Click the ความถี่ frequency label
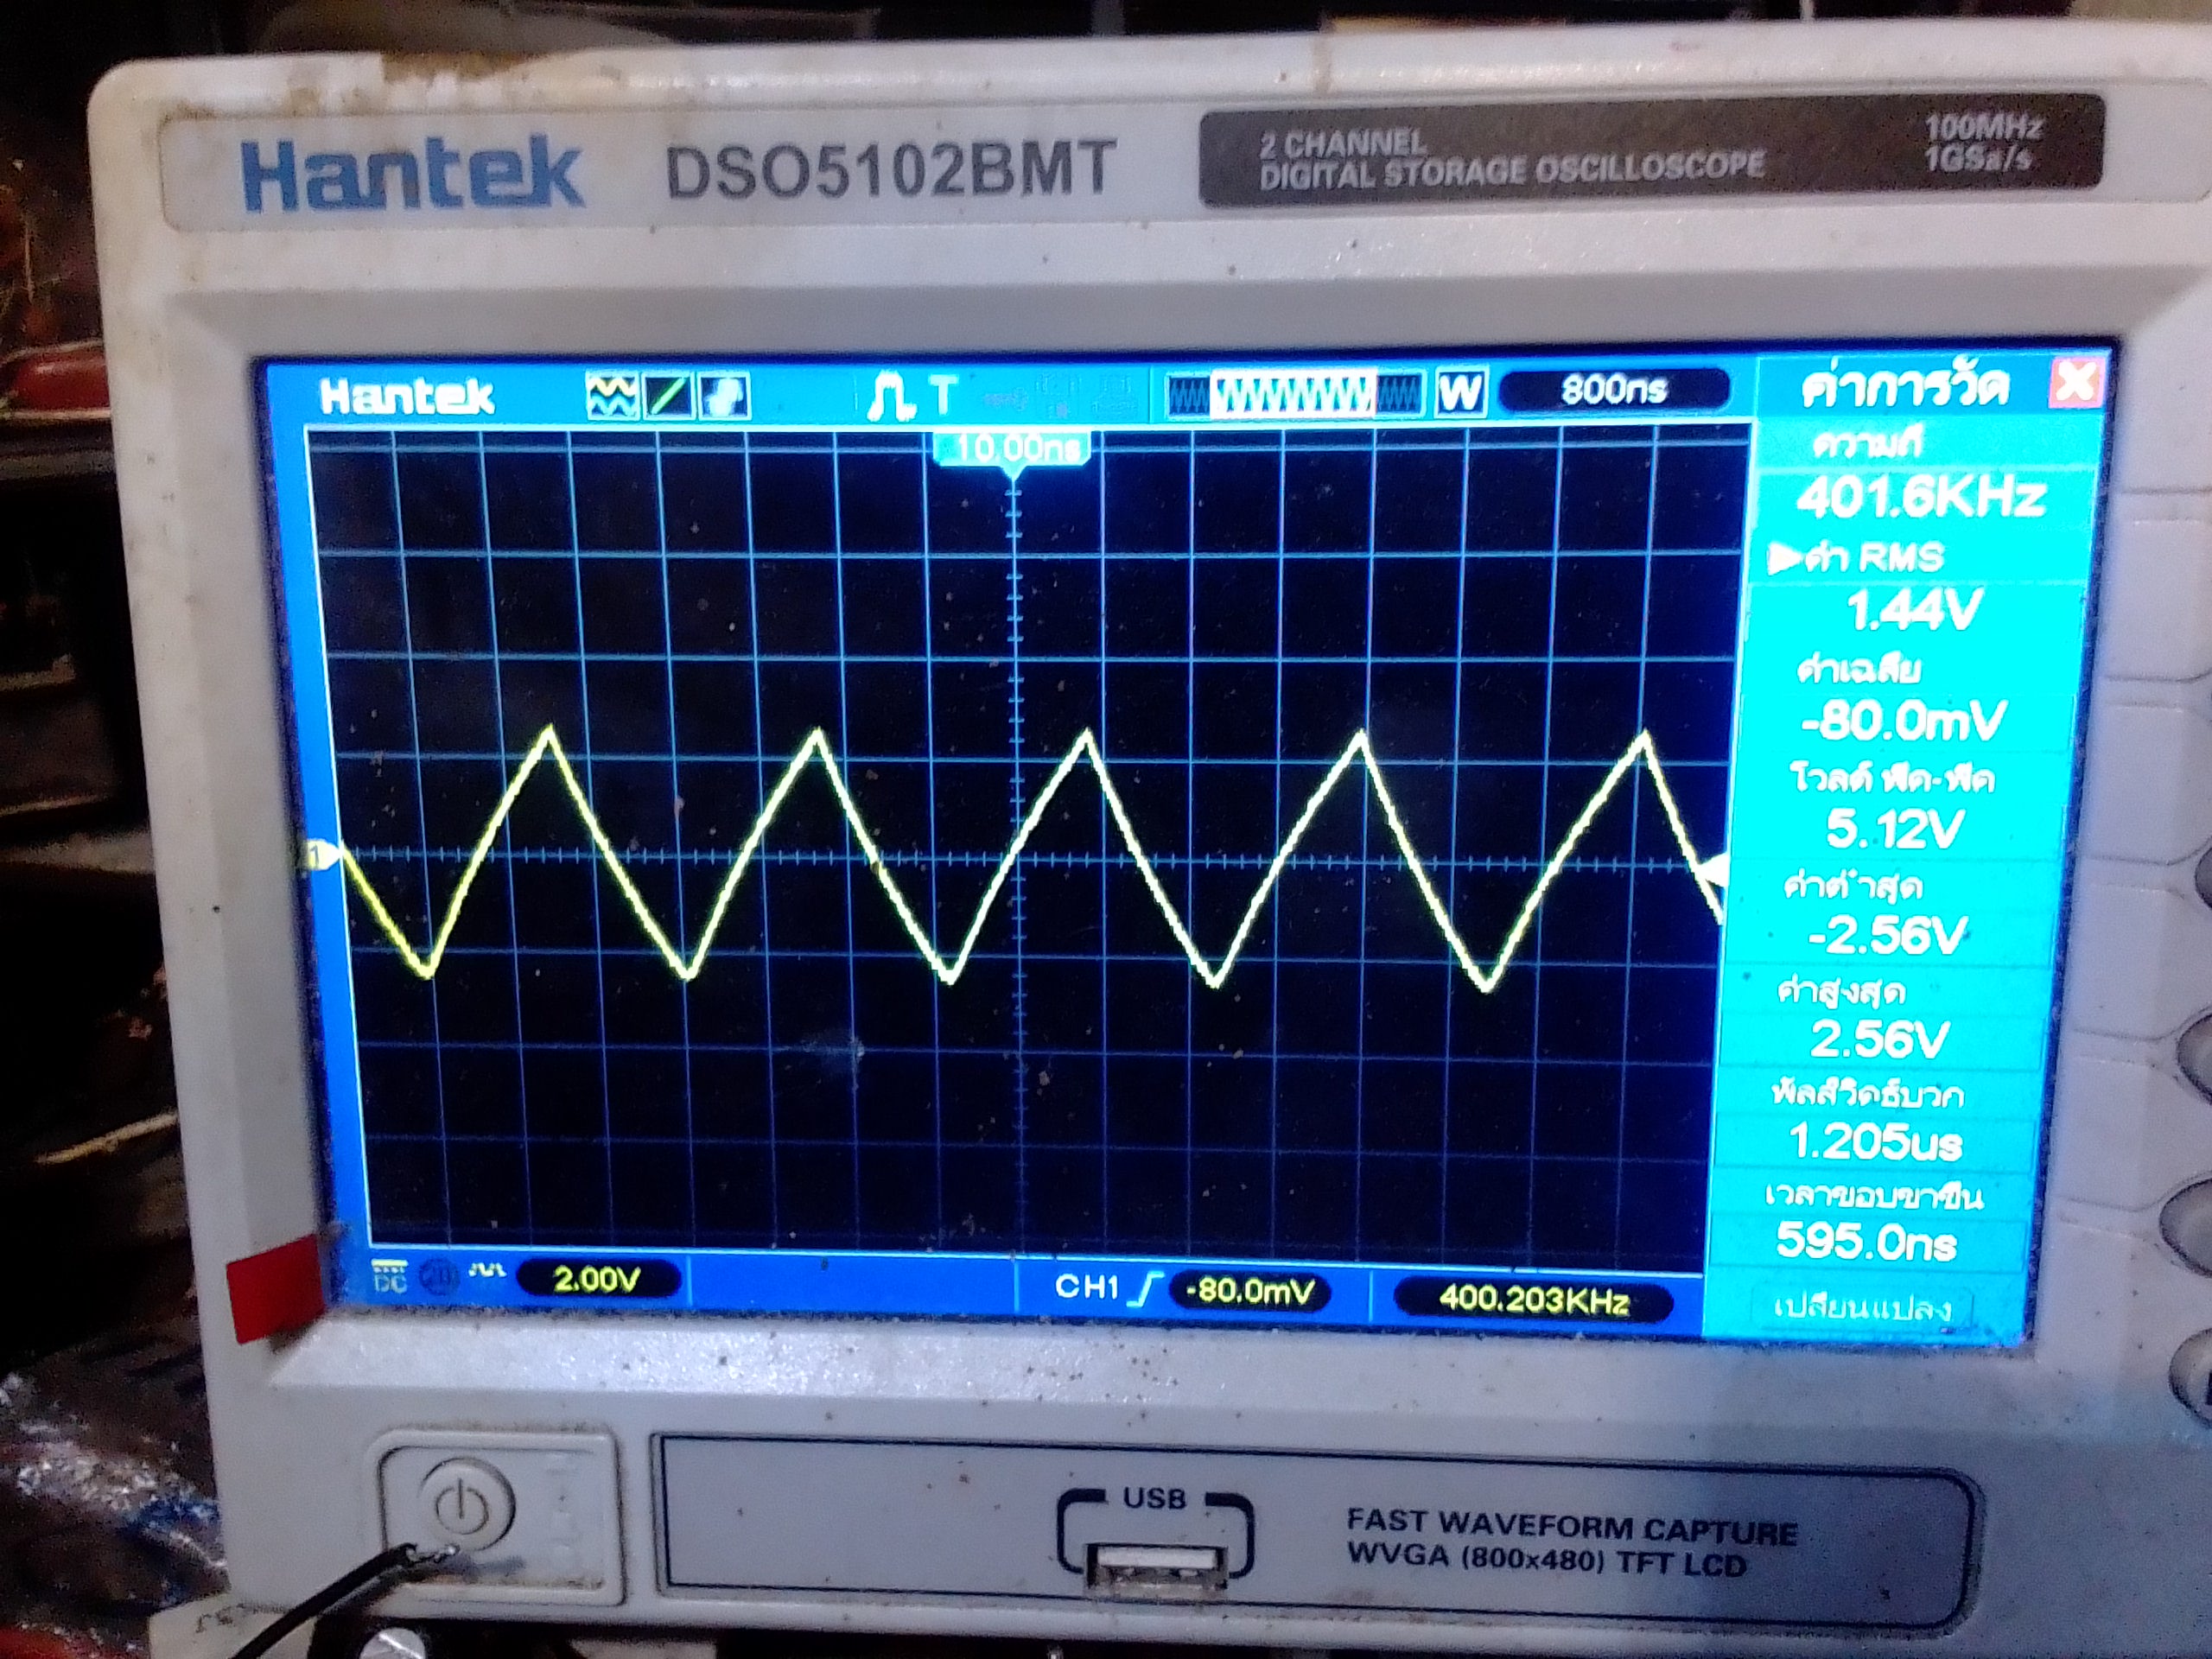This screenshot has height=1659, width=2212. [x=1866, y=444]
